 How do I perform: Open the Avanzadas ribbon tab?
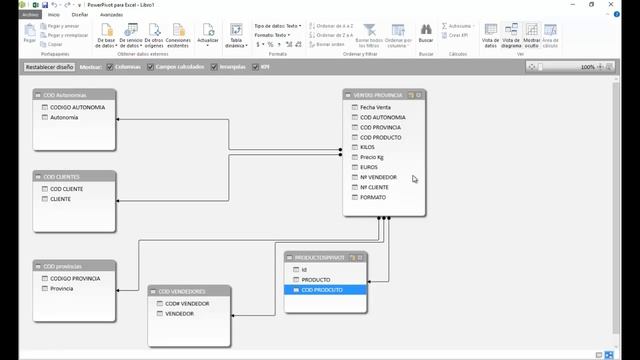point(111,15)
